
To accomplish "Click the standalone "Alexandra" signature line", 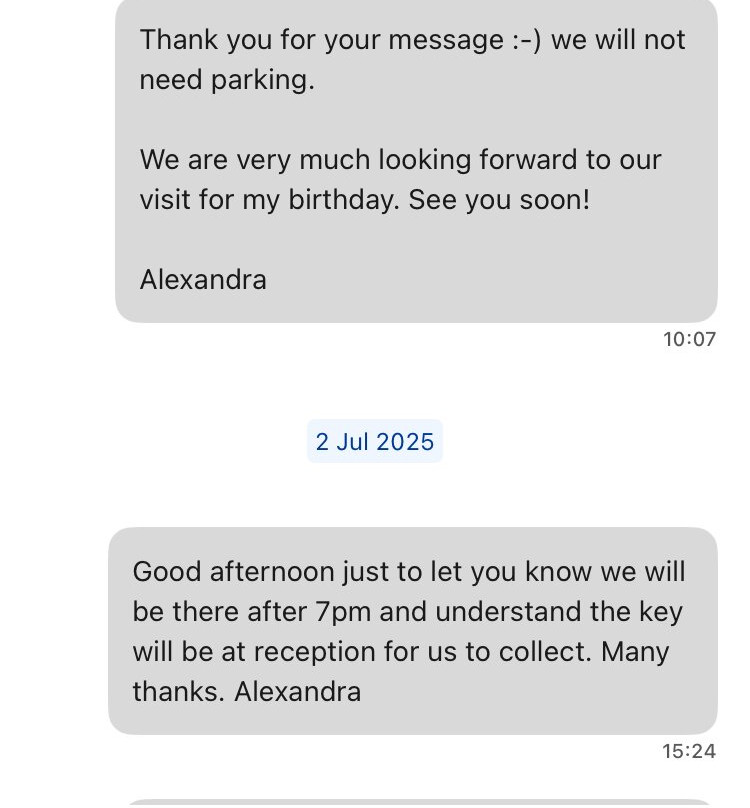I will 203,280.
